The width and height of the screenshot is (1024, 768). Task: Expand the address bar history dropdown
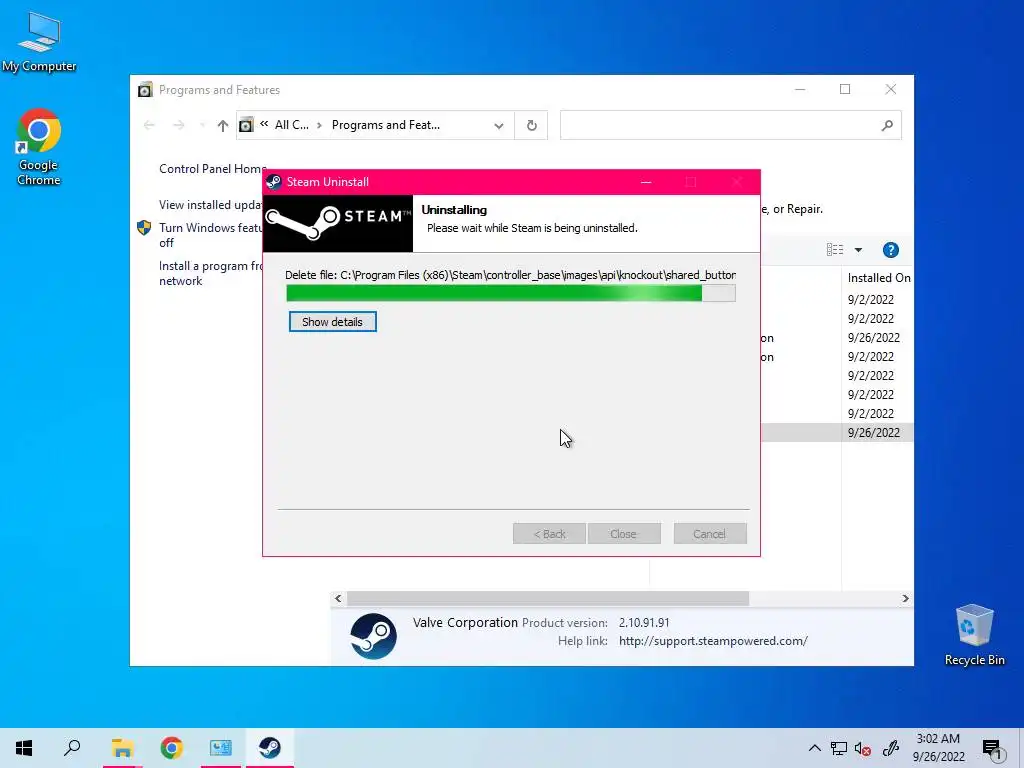tap(498, 125)
